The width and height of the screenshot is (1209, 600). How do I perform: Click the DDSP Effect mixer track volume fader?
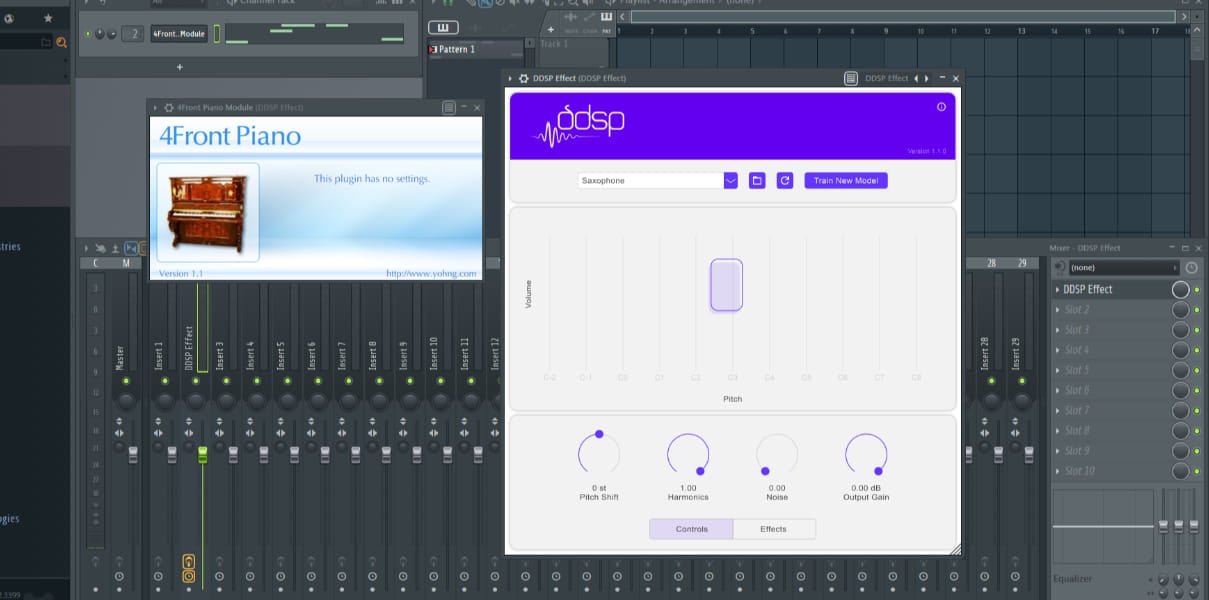(203, 455)
